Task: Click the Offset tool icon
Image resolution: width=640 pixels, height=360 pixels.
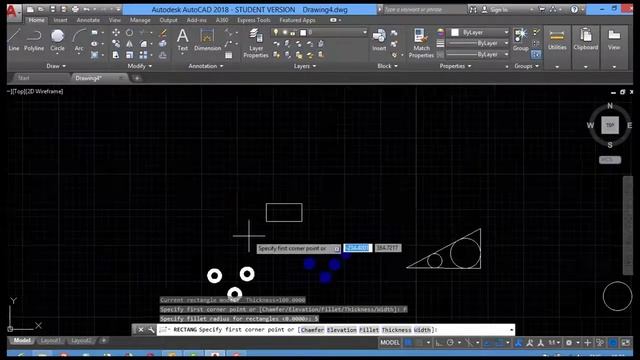Action: point(163,55)
